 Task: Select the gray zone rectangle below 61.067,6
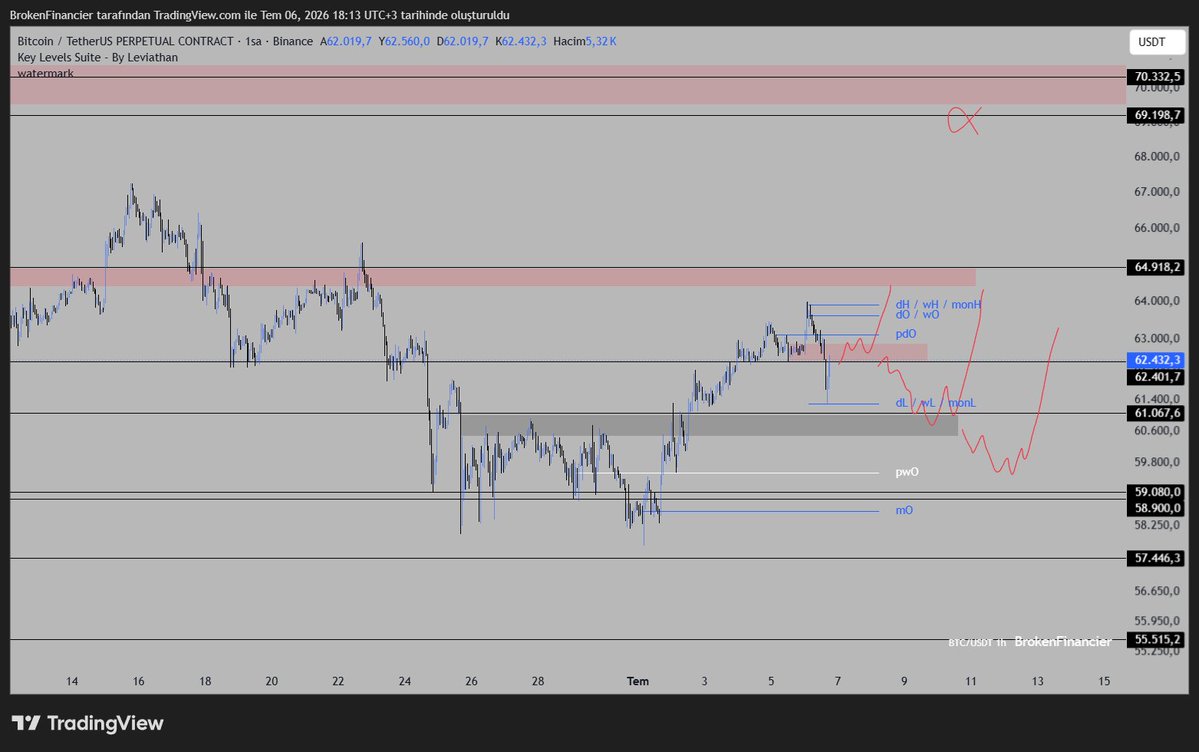(x=710, y=425)
